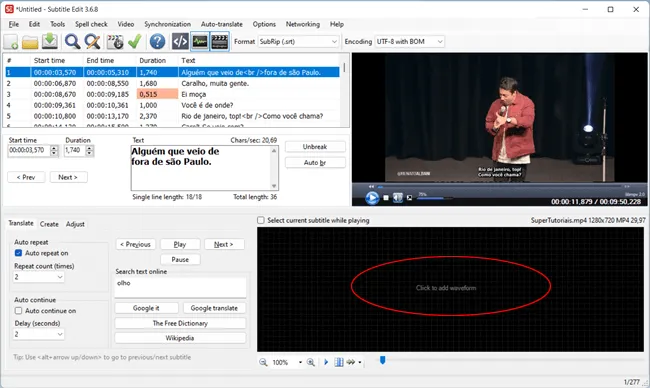
Task: Open the Visual sync clapperboard icon
Action: (115, 41)
